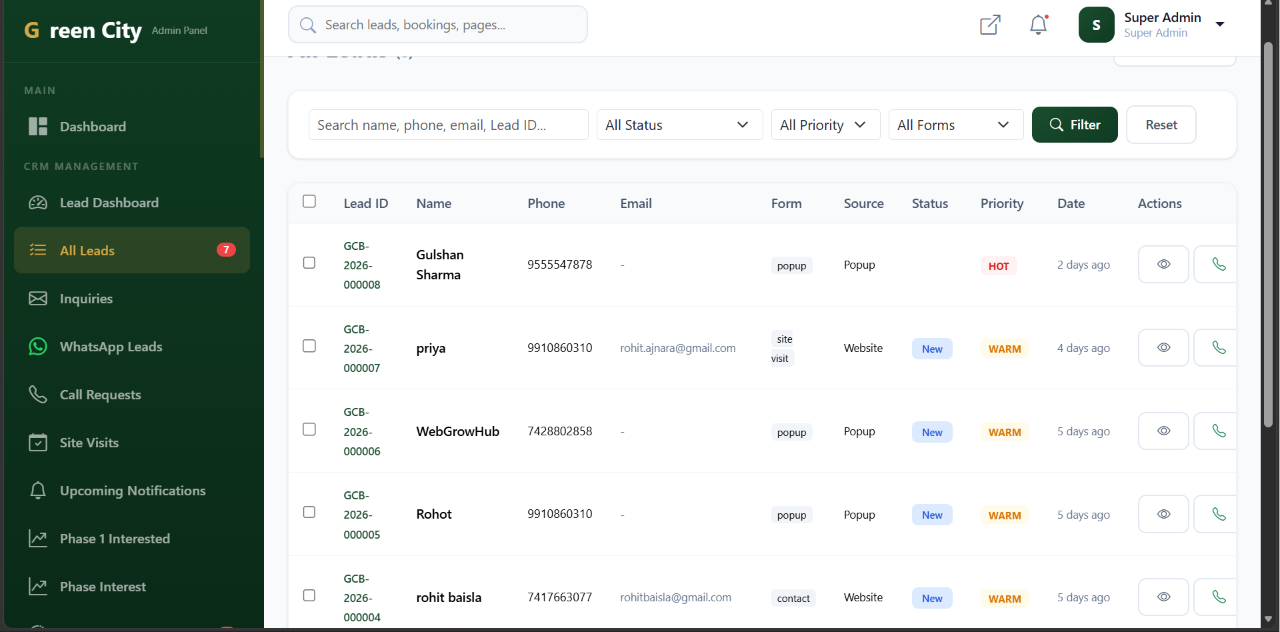Click the site visit form tag for priya

[x=783, y=348]
